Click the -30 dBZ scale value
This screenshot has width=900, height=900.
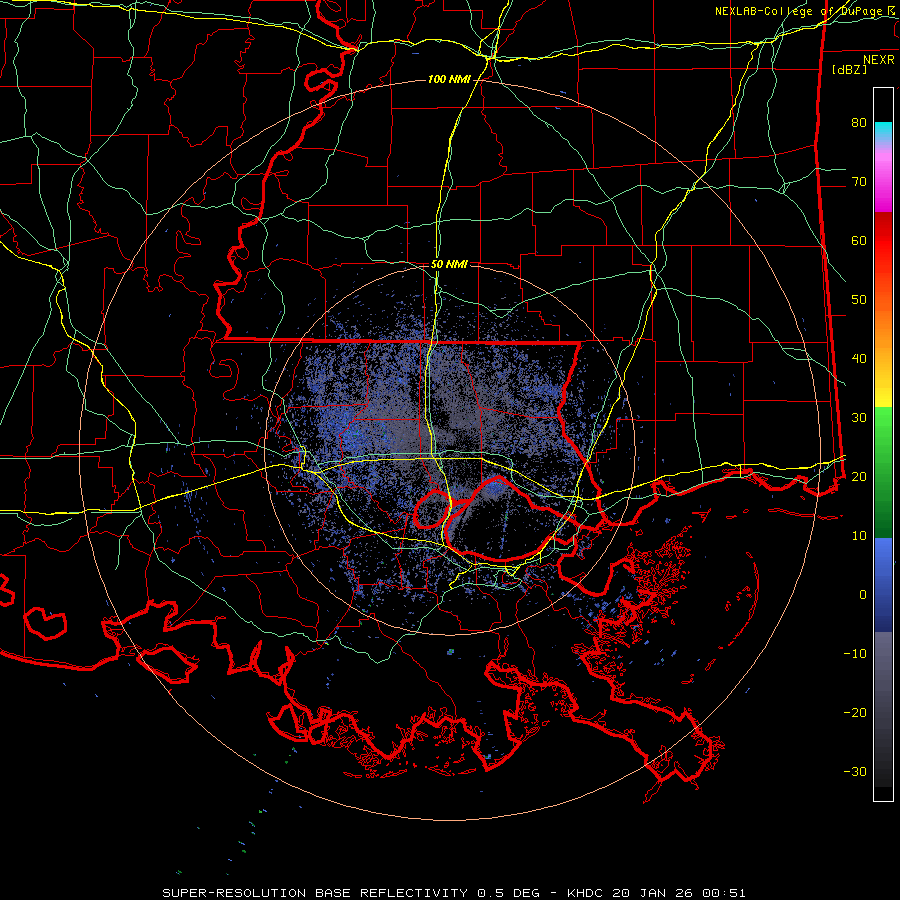855,771
